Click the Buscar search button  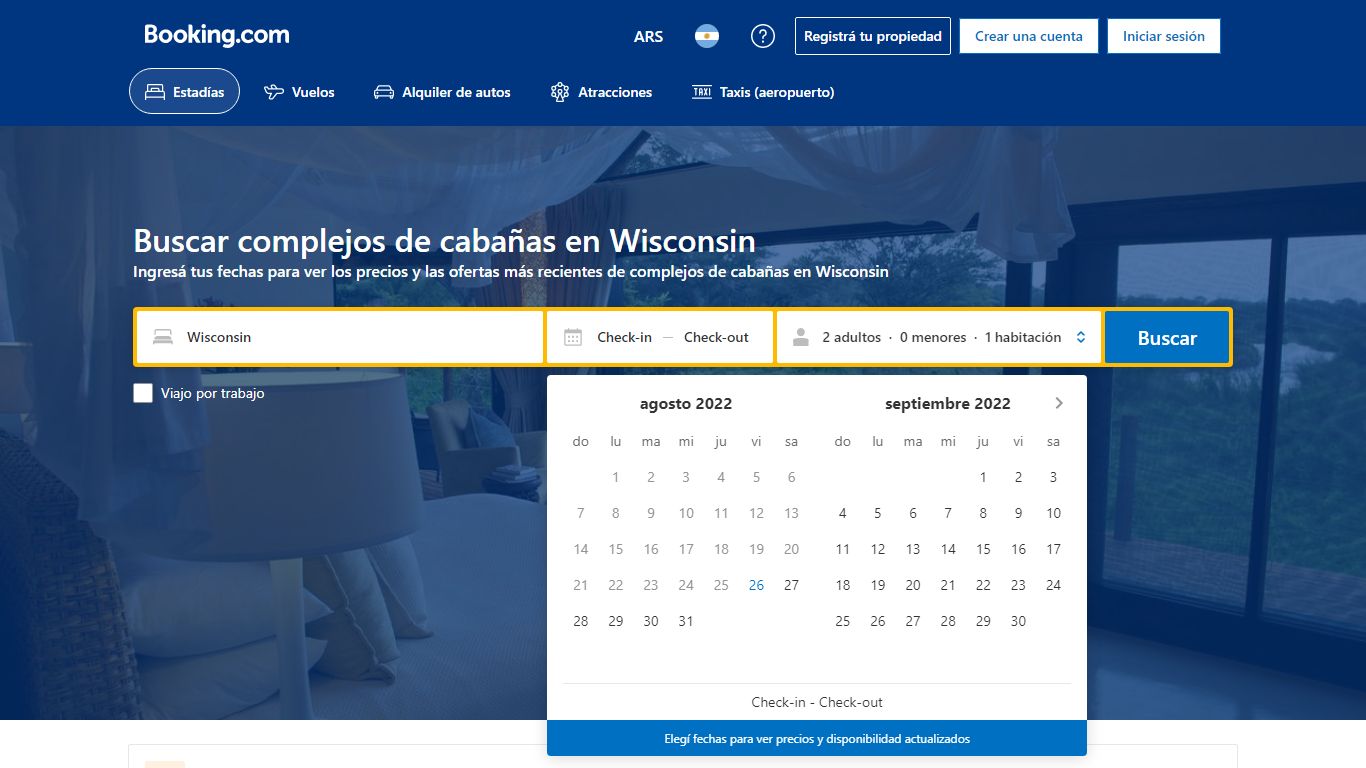pyautogui.click(x=1167, y=337)
